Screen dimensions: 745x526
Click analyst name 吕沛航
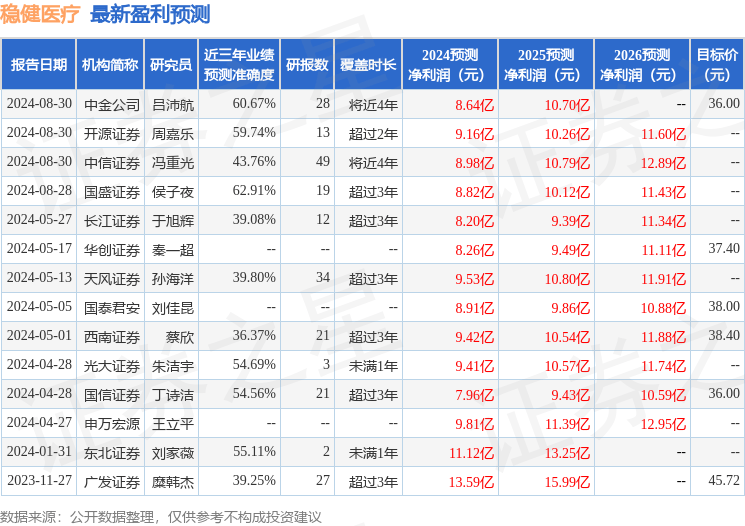[172, 105]
